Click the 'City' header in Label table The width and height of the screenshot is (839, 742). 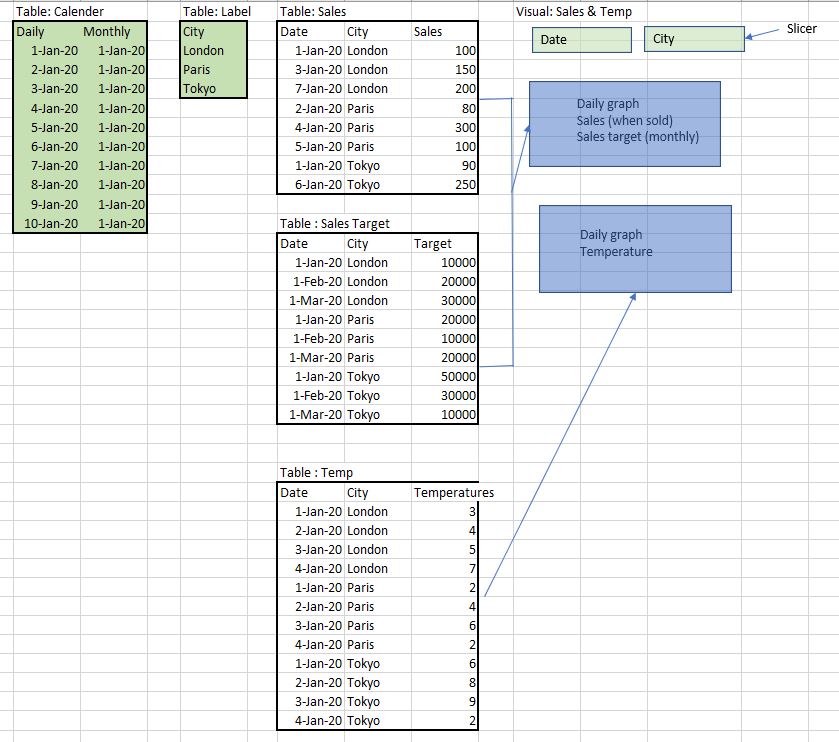pos(193,32)
